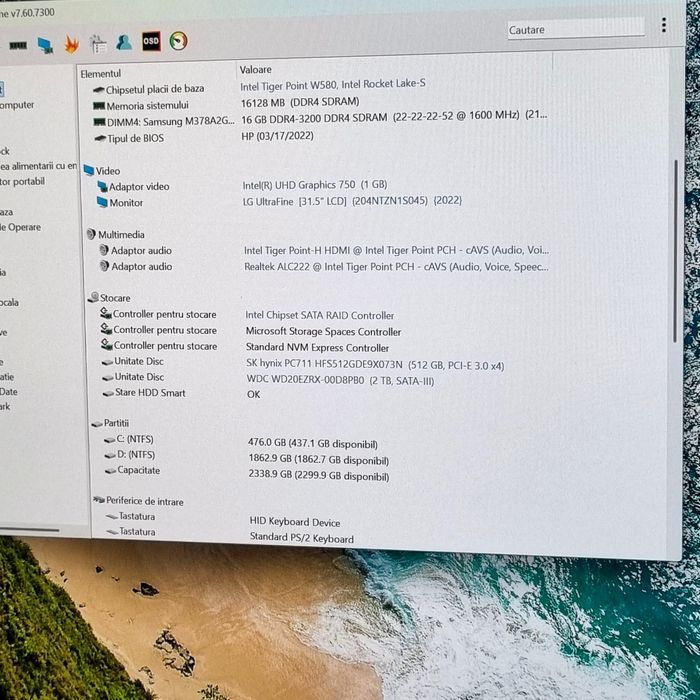Select the Periferice de intrare header

click(x=138, y=501)
